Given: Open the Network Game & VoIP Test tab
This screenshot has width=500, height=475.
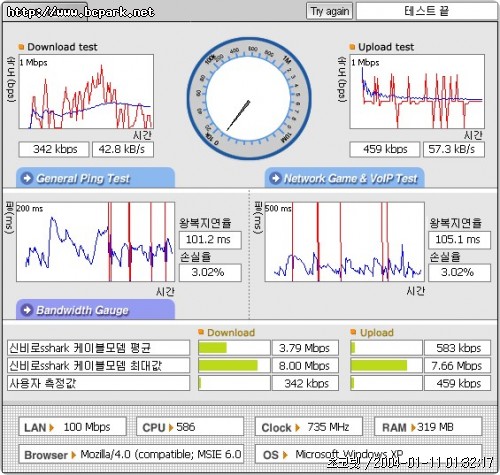Looking at the screenshot, I should [x=345, y=178].
